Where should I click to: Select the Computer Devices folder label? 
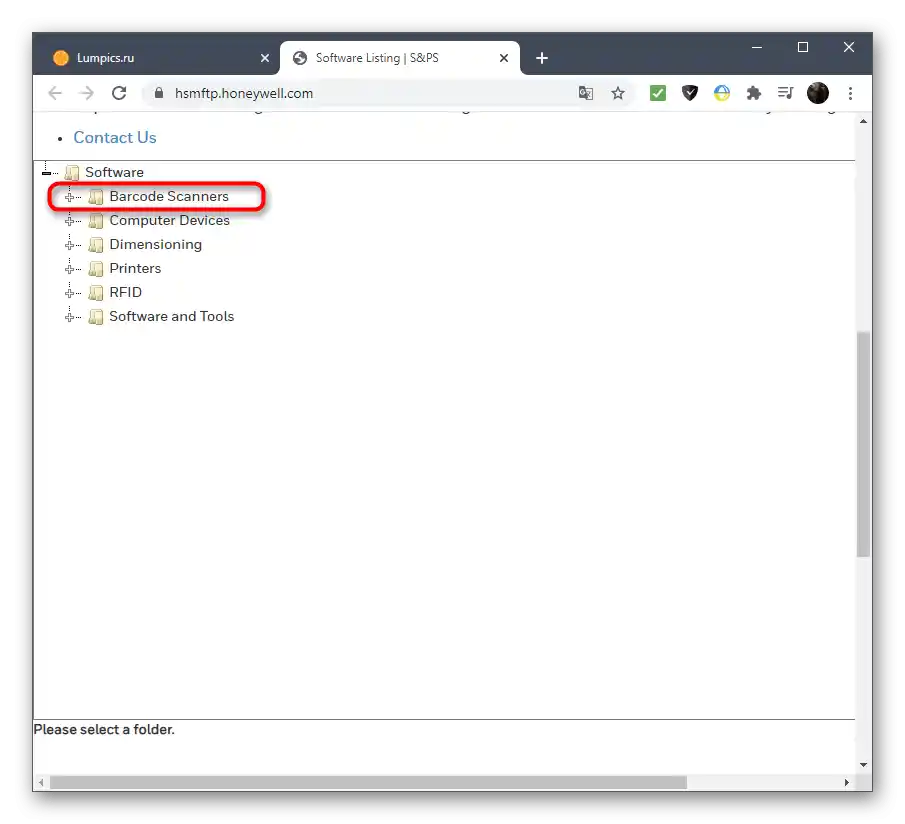170,220
